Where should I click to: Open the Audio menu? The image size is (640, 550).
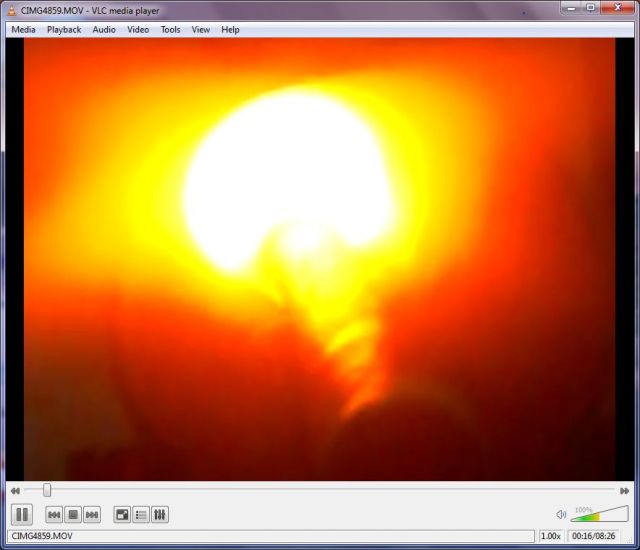104,29
